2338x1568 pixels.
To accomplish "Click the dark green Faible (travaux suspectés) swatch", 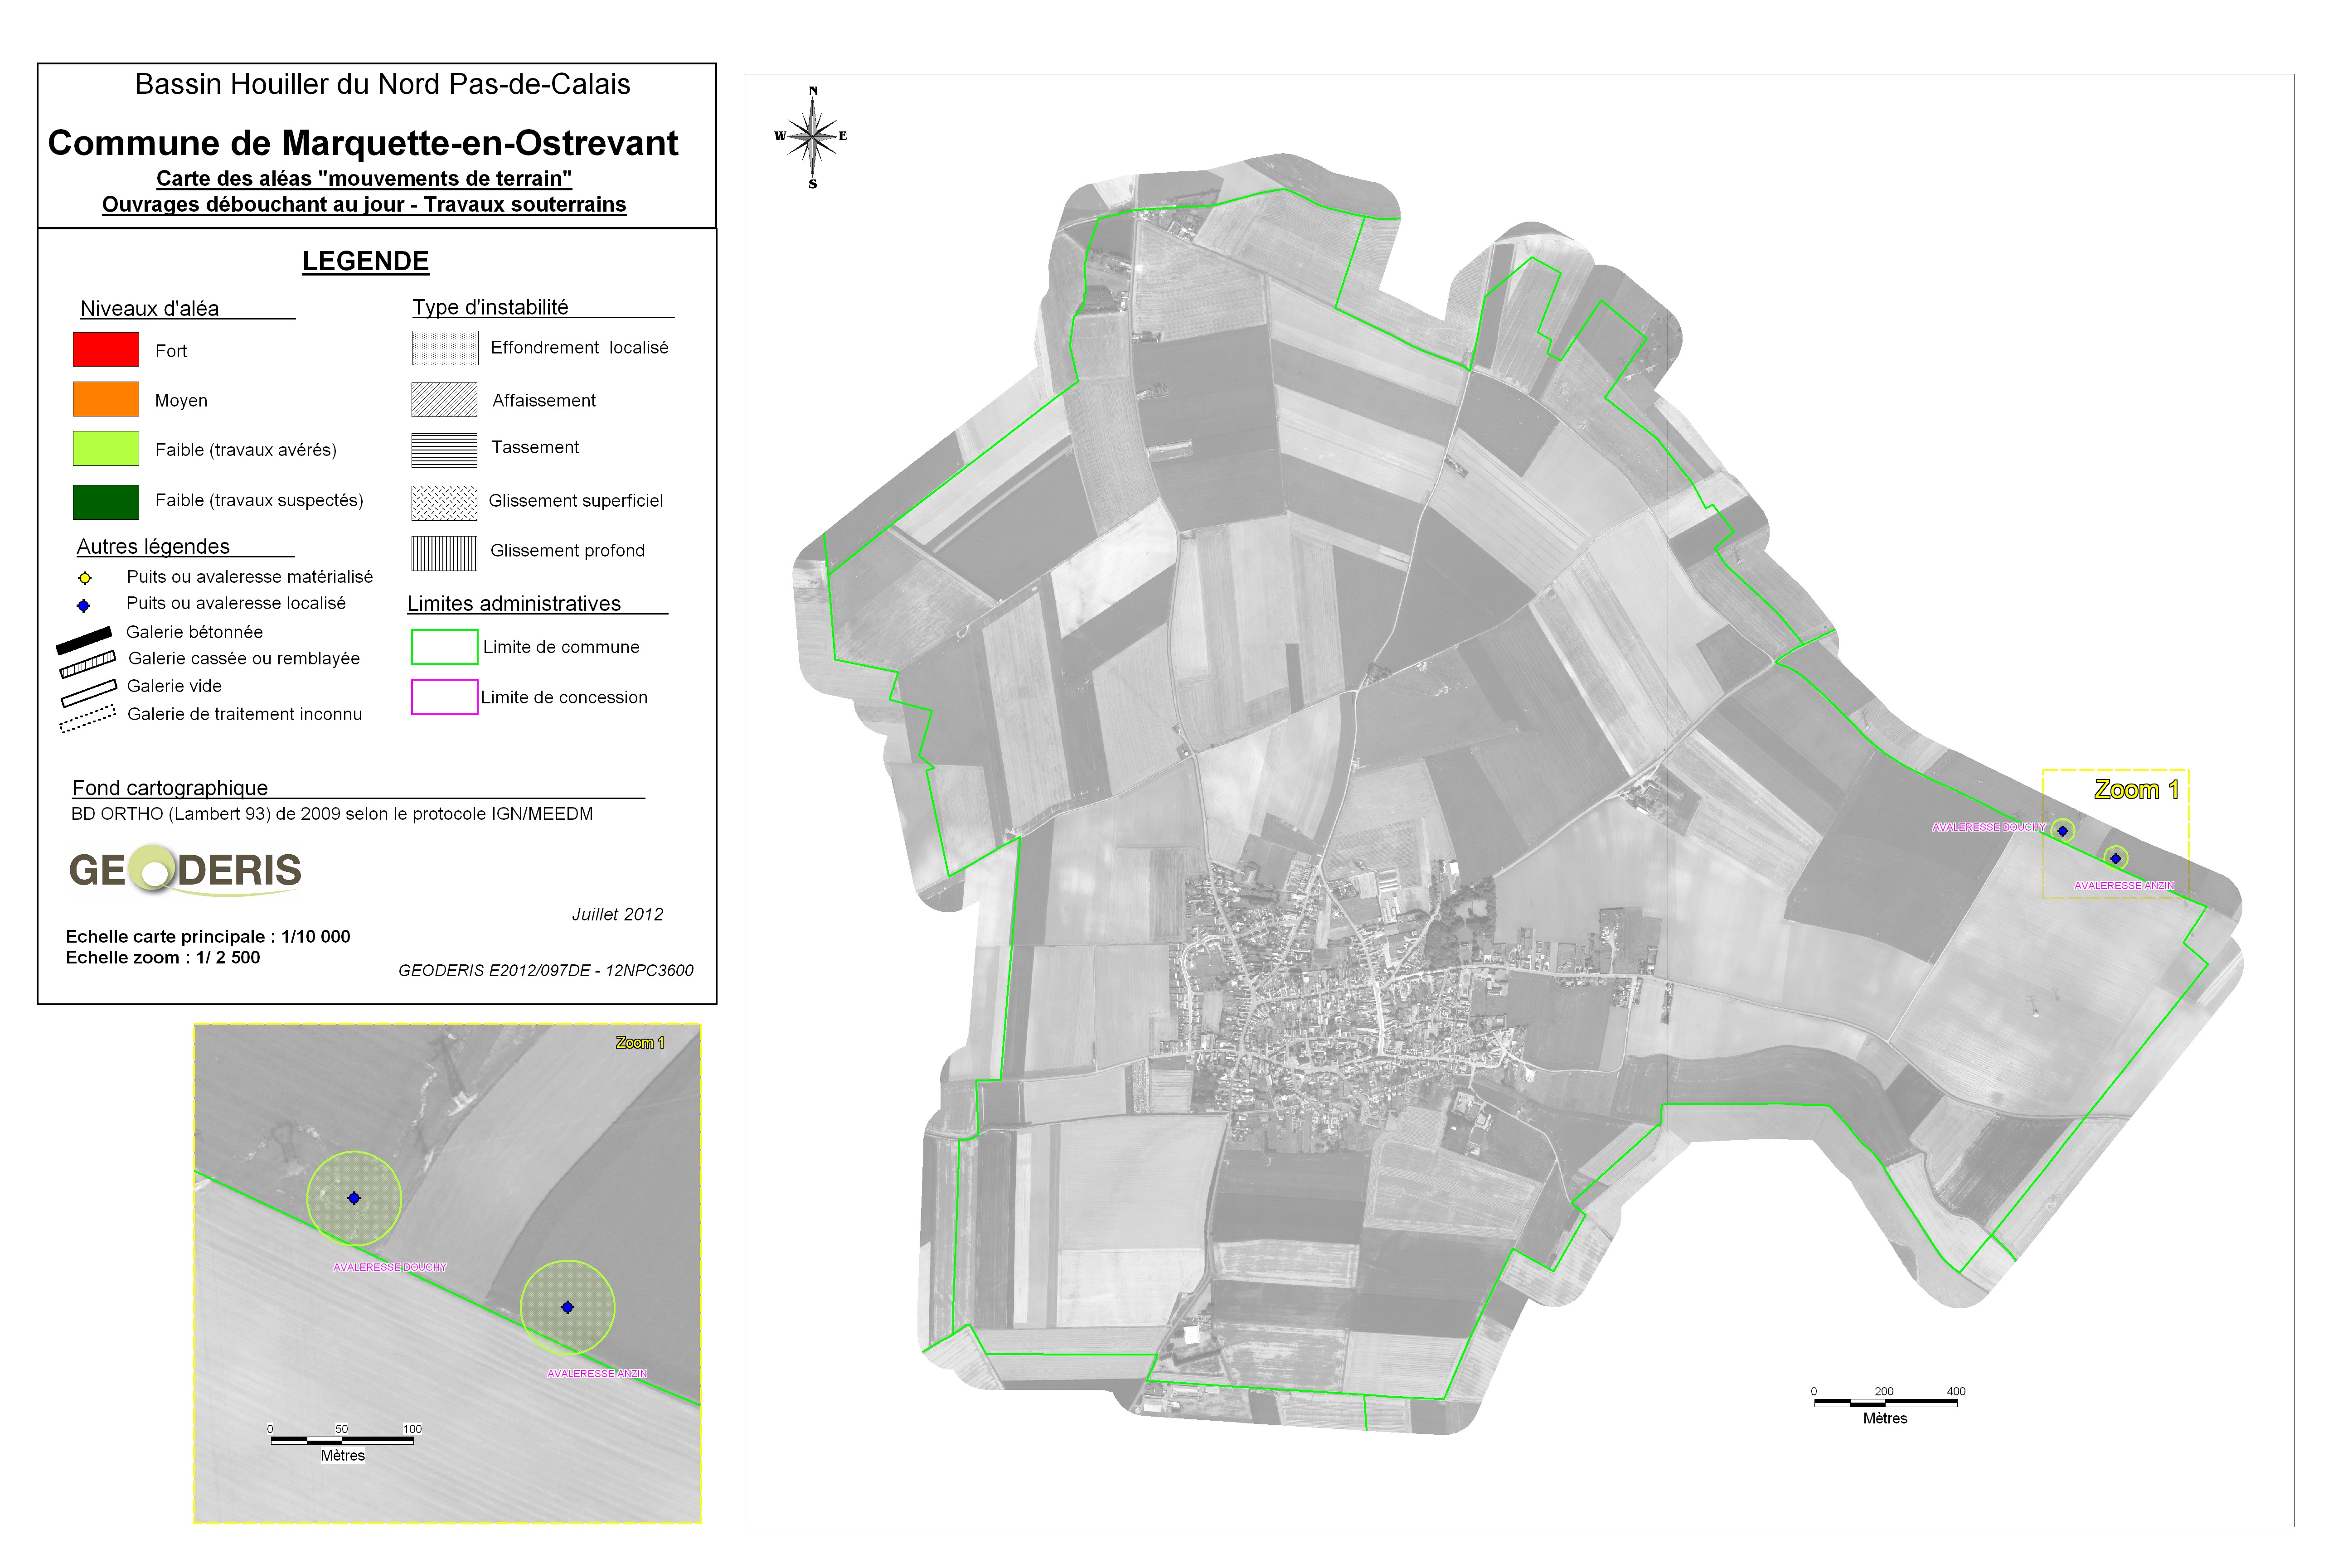I will [x=106, y=502].
